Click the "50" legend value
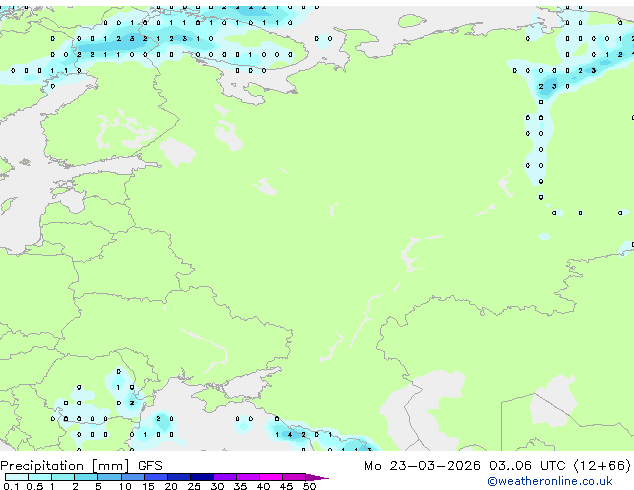This screenshot has height=490, width=634. [309, 486]
